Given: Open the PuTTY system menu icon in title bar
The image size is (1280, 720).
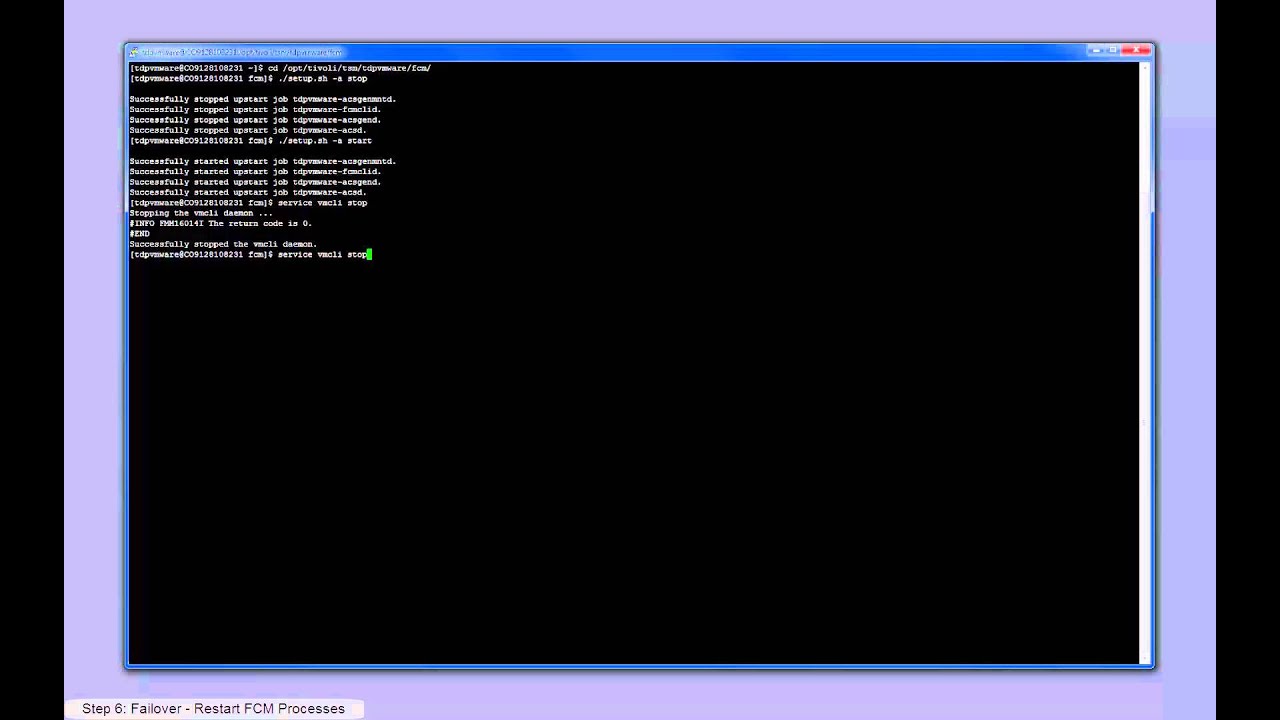Looking at the screenshot, I should coord(134,52).
